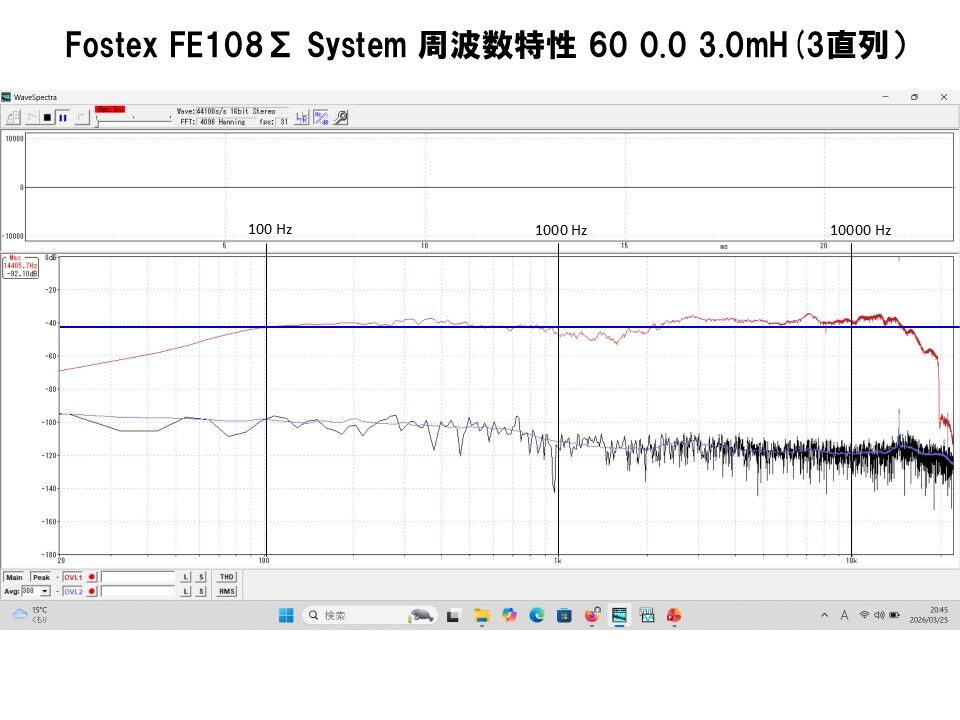Click the Pause button in WaveSpectra toolbar

[62, 118]
